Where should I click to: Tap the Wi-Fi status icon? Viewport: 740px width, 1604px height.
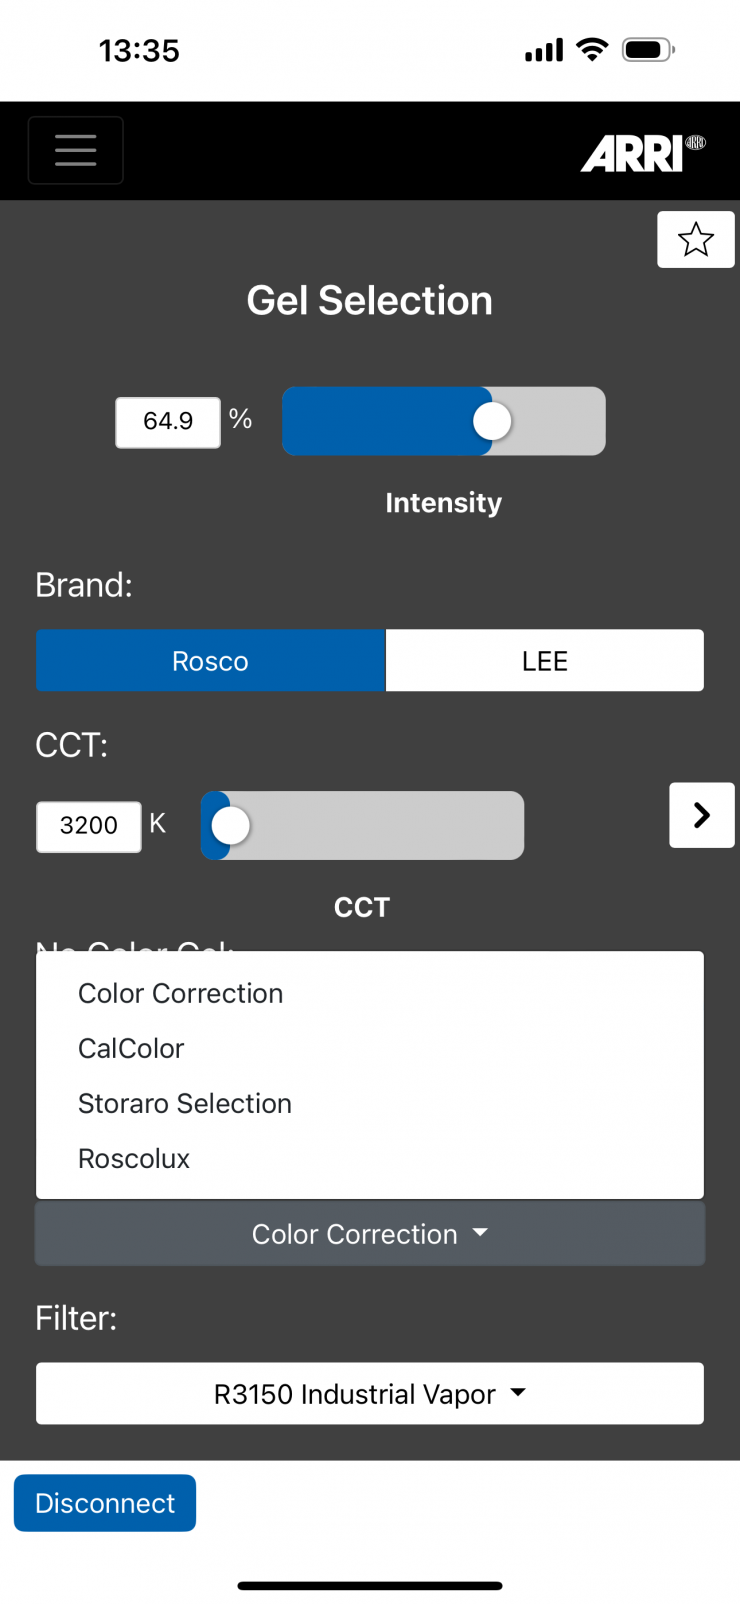pos(593,50)
